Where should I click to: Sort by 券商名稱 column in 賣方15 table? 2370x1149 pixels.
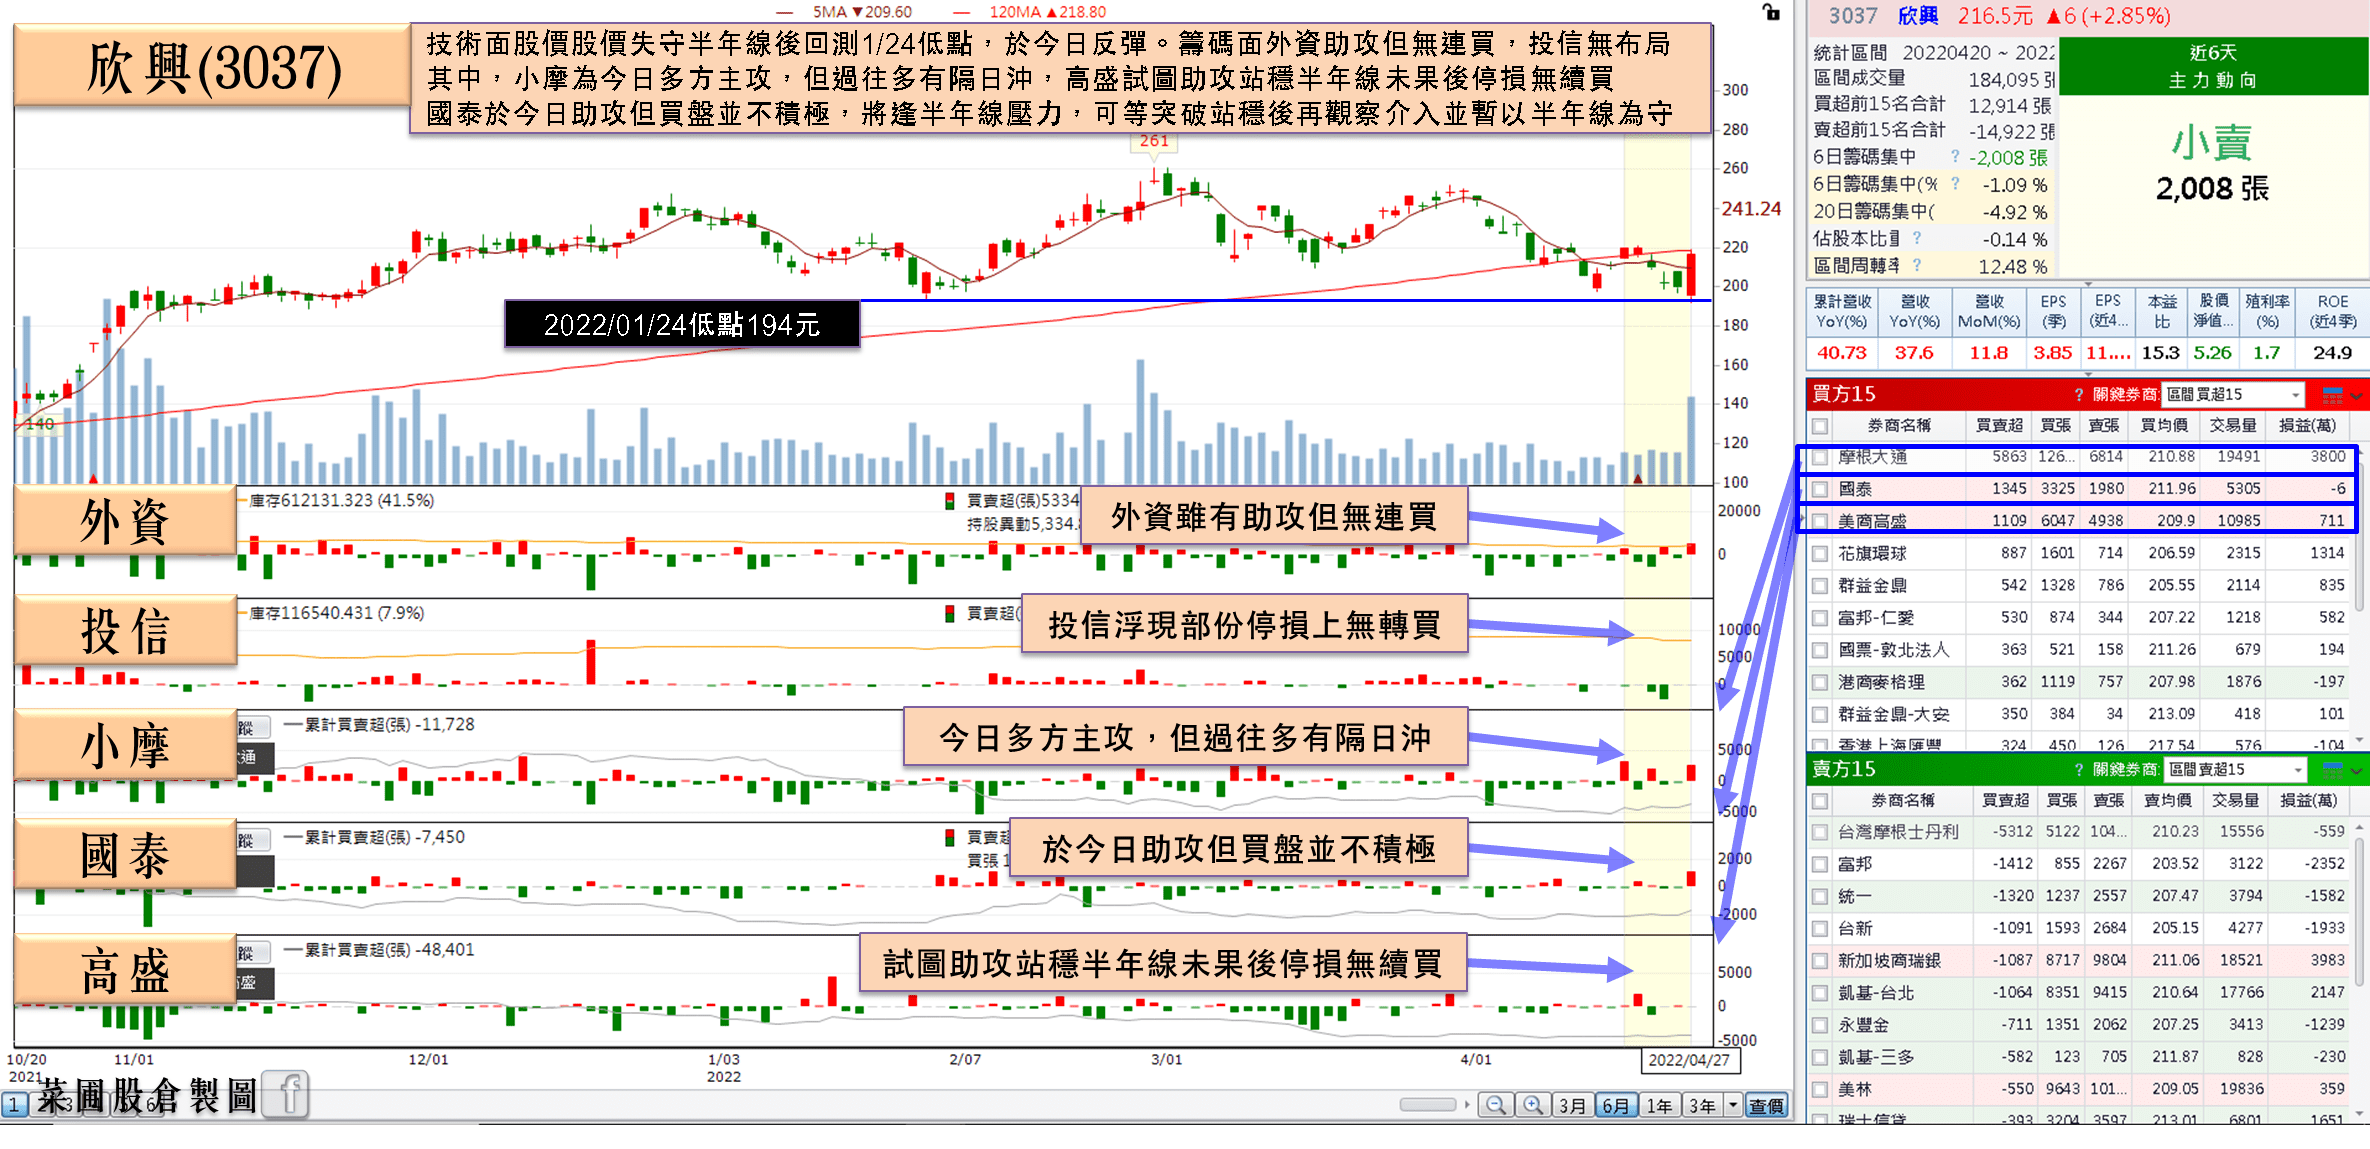click(x=1903, y=801)
